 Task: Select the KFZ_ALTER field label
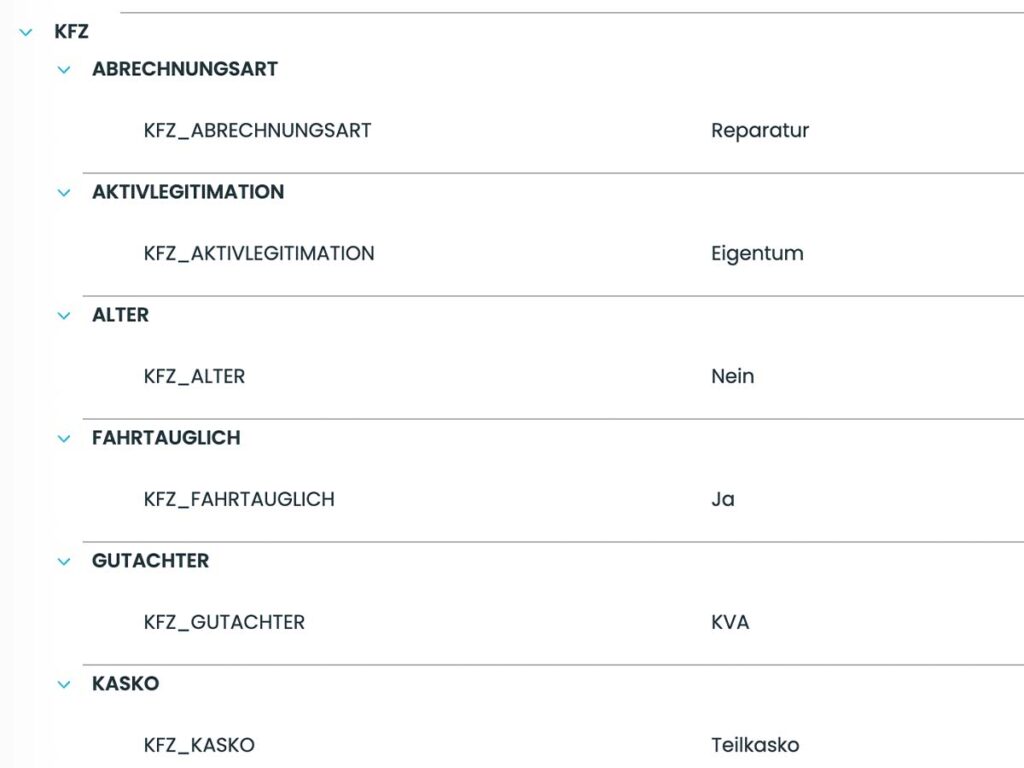[x=196, y=376]
